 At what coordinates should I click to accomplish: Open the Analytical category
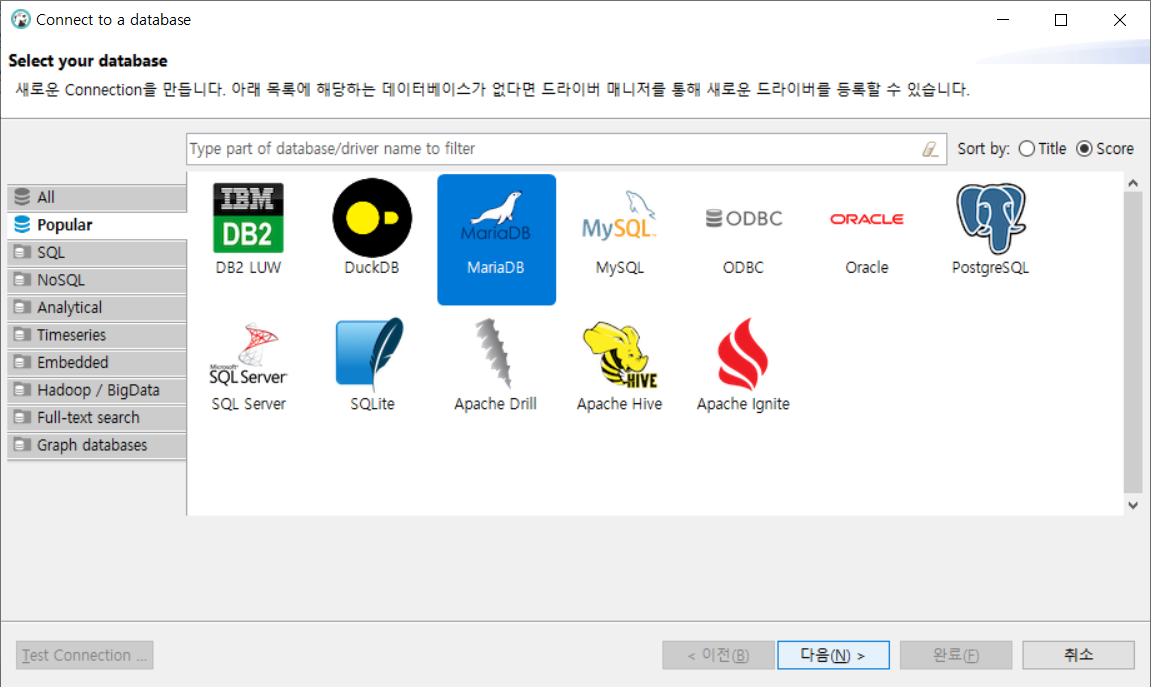(x=97, y=308)
